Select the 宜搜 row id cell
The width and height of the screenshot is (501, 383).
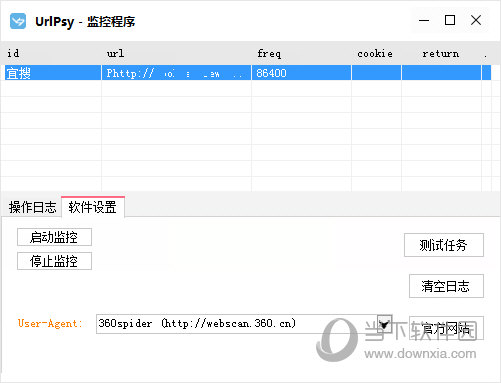[53, 73]
